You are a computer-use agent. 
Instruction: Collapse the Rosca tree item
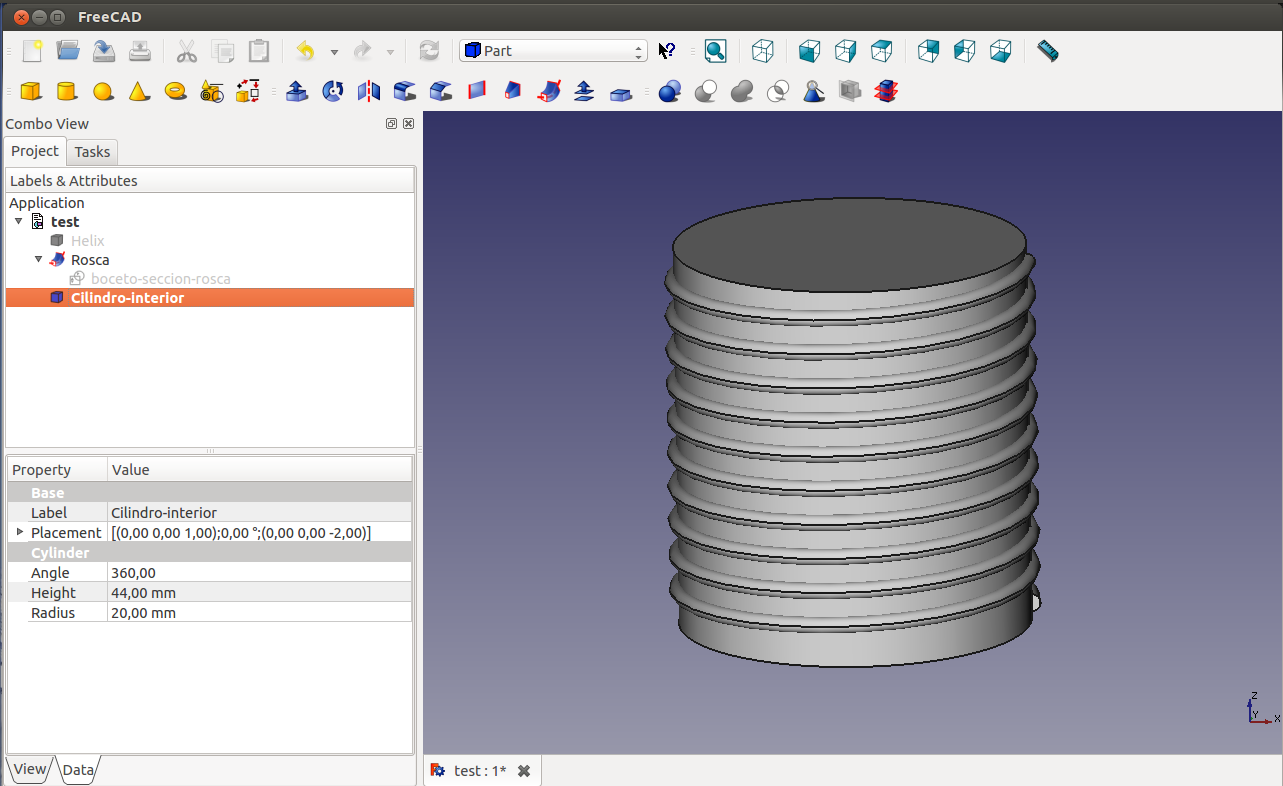click(x=39, y=259)
